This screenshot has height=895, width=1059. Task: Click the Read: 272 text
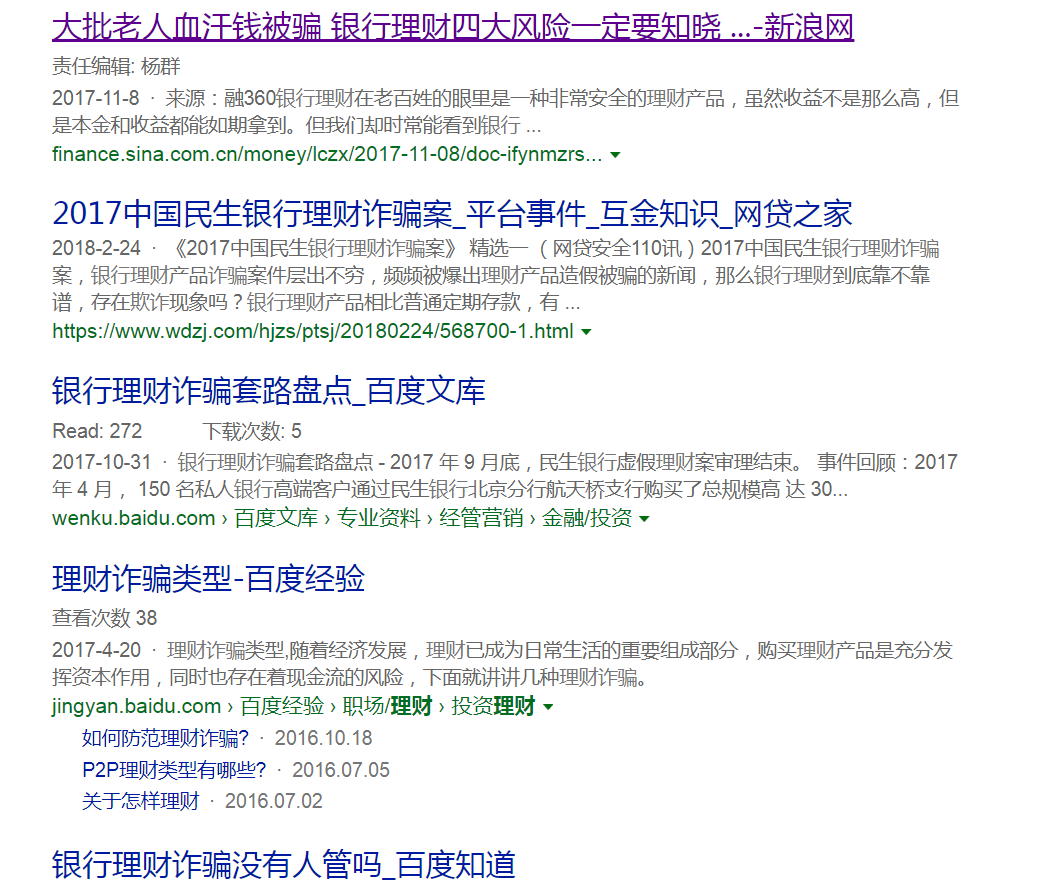(97, 431)
